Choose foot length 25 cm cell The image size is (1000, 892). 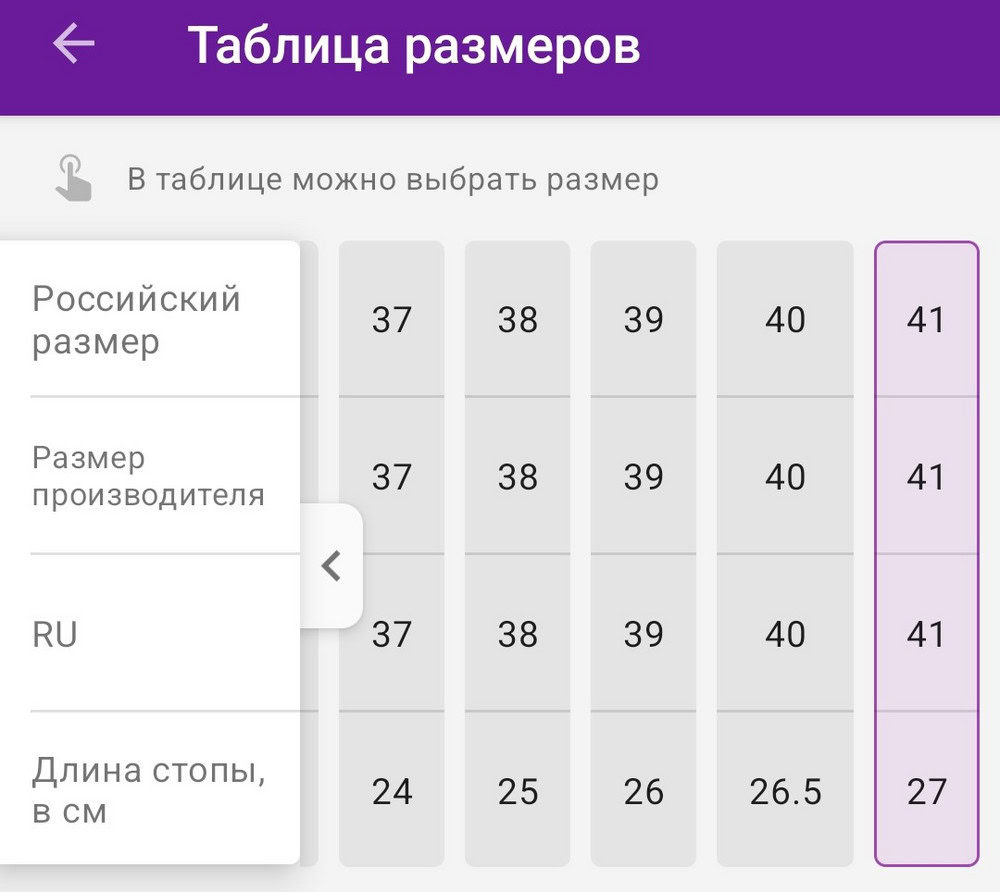(x=517, y=792)
